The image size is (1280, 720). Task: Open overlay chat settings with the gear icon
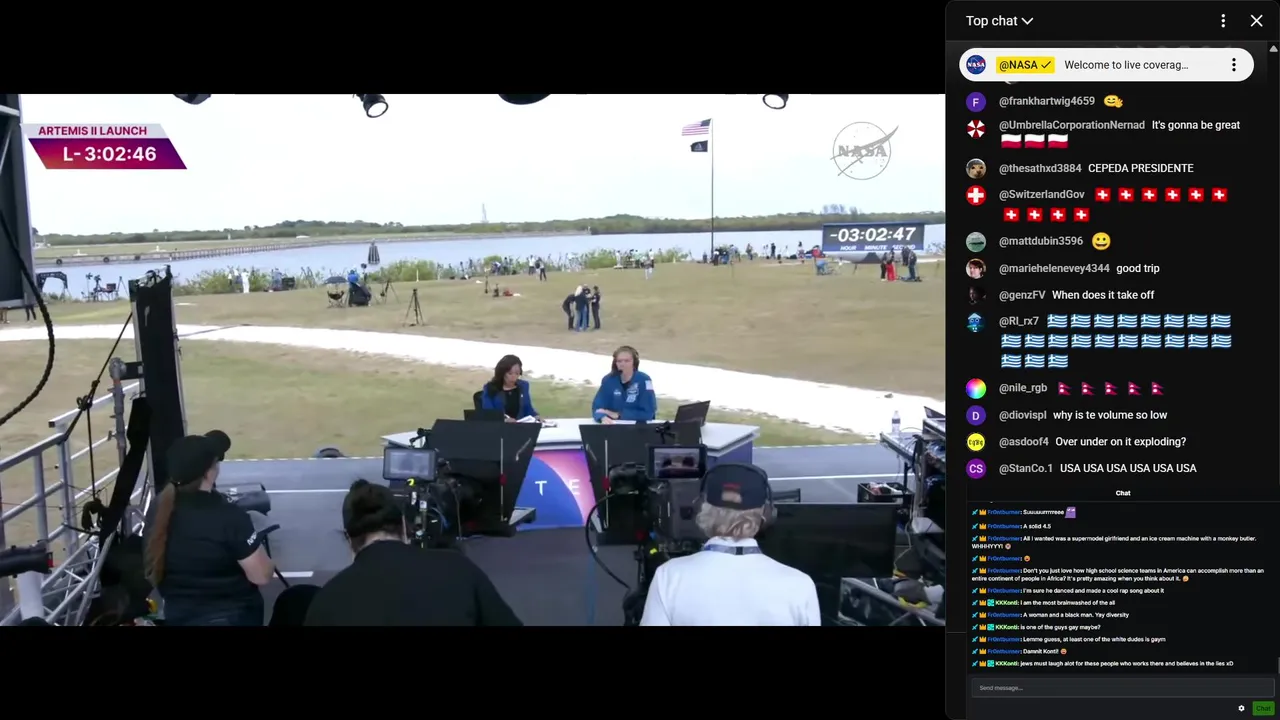click(x=1242, y=708)
